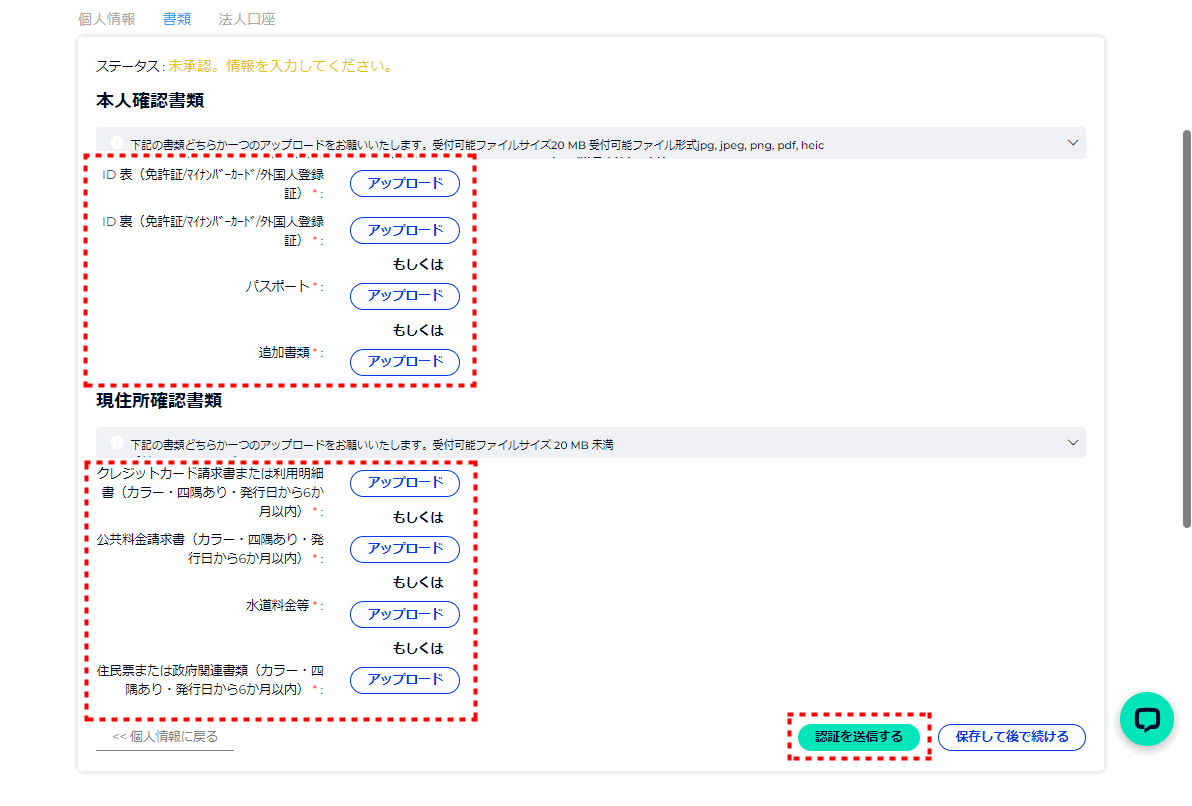Open the 個人情報 tab
Screen dimensions: 1192x806
tap(106, 19)
